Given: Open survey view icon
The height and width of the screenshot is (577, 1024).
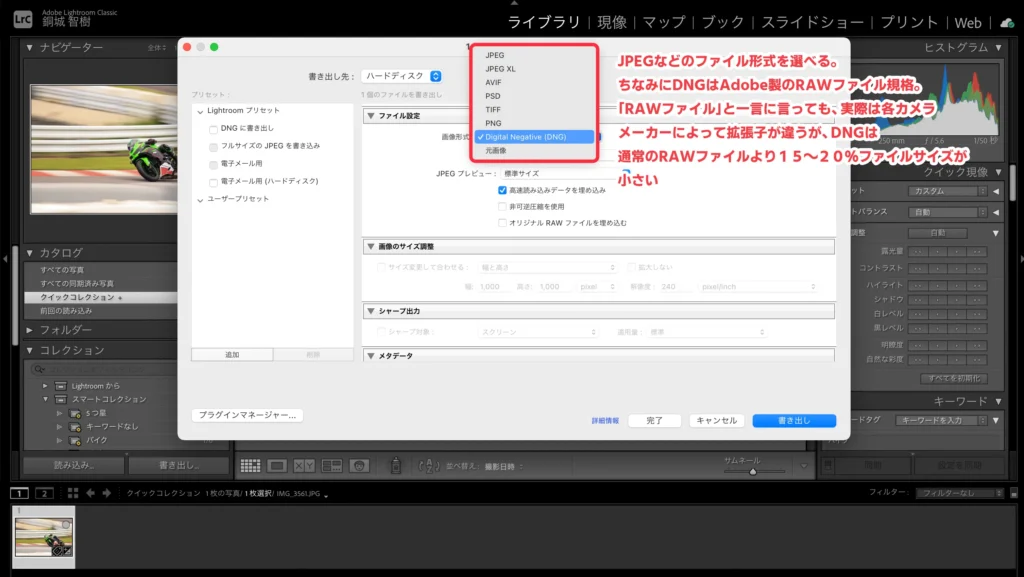Looking at the screenshot, I should pos(331,466).
